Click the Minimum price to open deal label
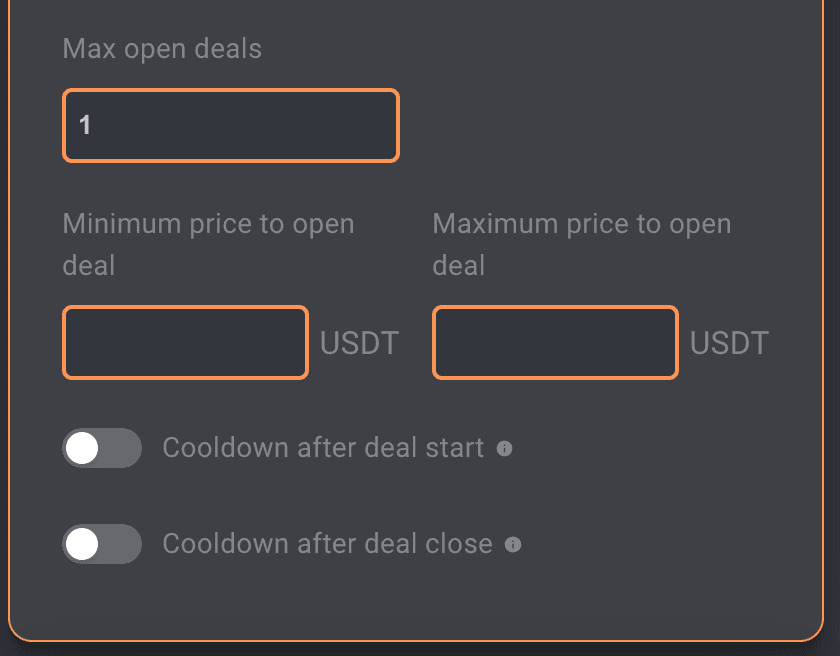840x656 pixels. click(208, 224)
